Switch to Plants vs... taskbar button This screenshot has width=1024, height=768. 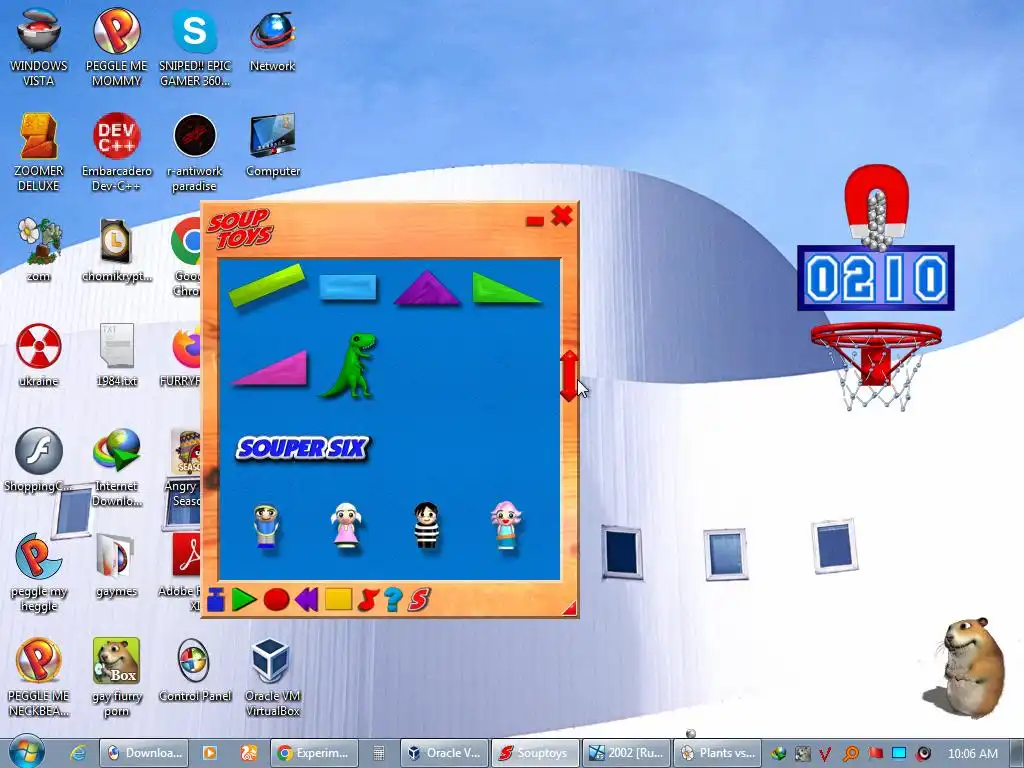click(718, 753)
